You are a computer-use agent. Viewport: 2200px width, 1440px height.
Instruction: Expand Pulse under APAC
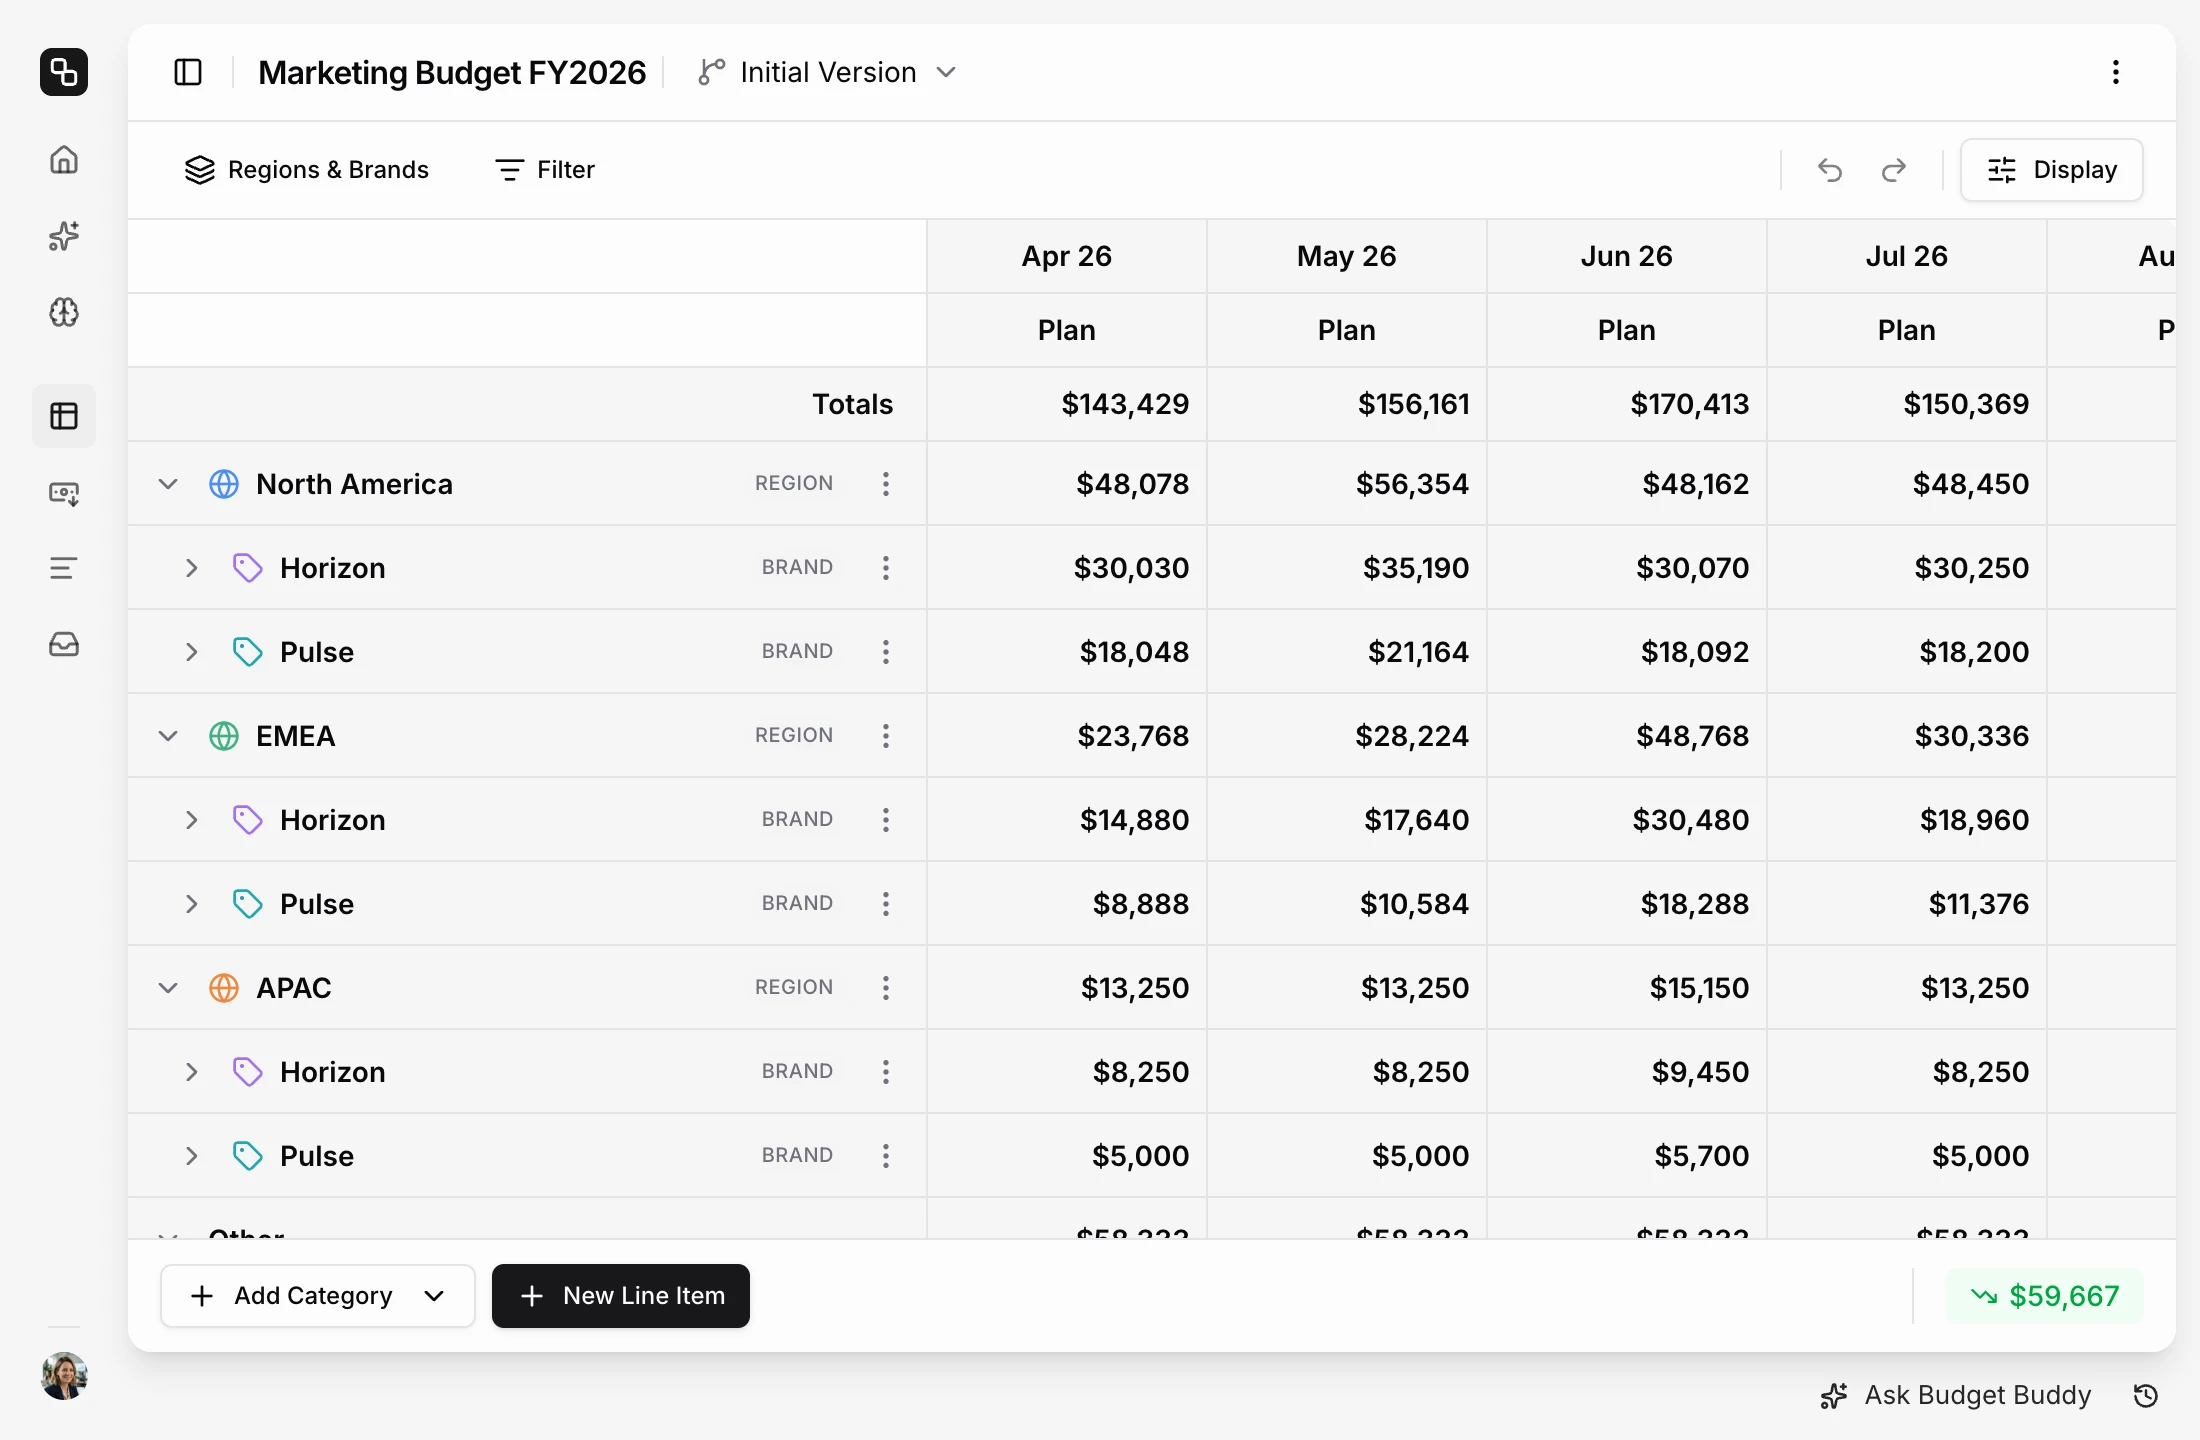point(192,1156)
